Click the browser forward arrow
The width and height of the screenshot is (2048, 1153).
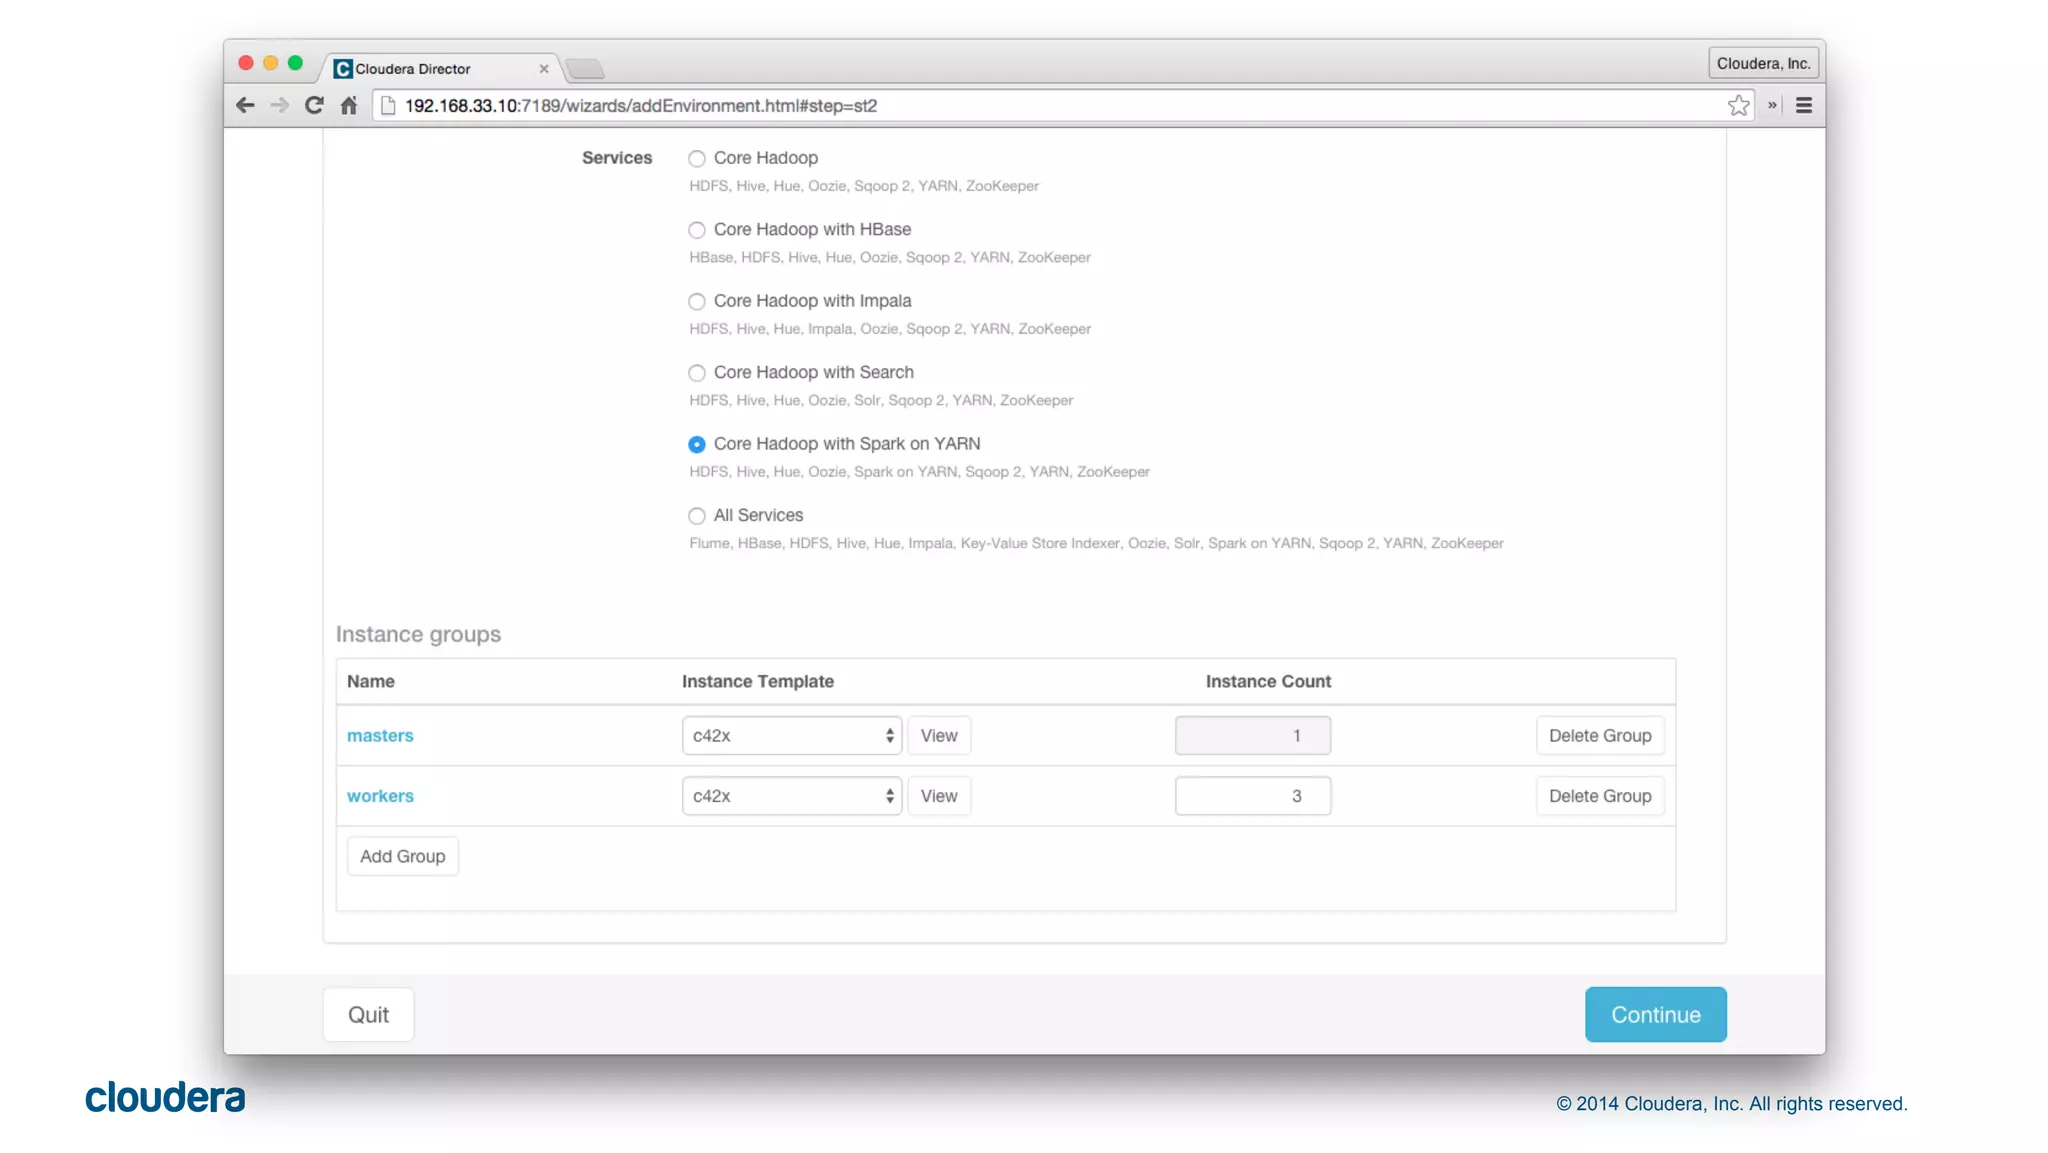click(x=279, y=105)
